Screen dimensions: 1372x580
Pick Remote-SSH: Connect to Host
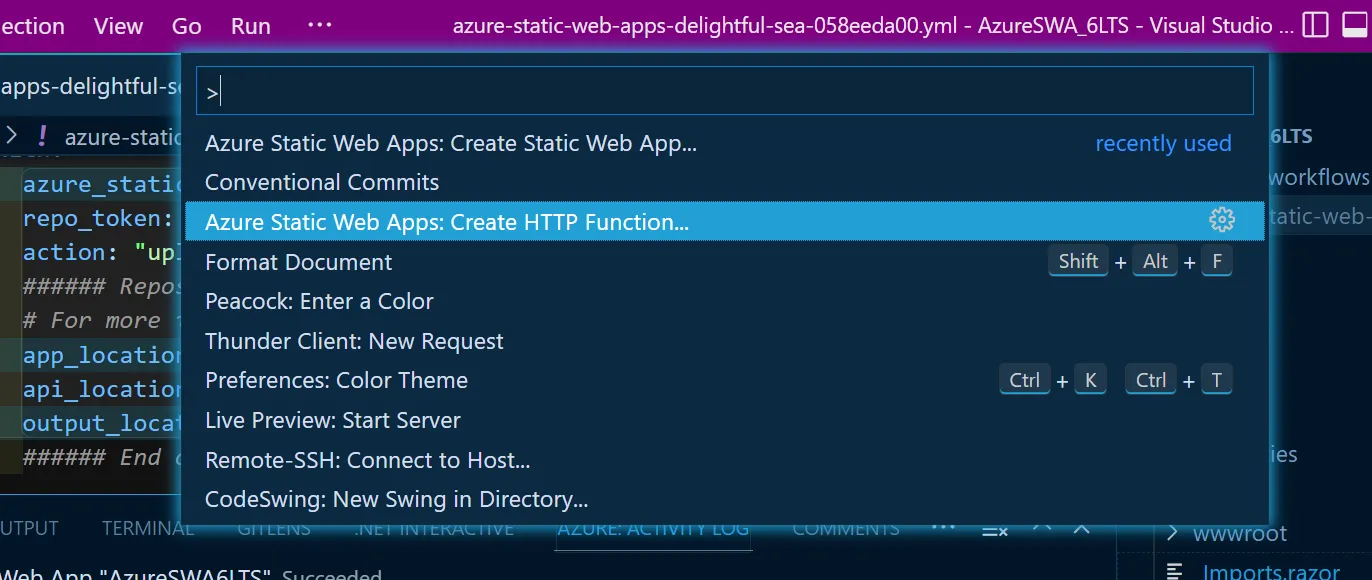367,460
